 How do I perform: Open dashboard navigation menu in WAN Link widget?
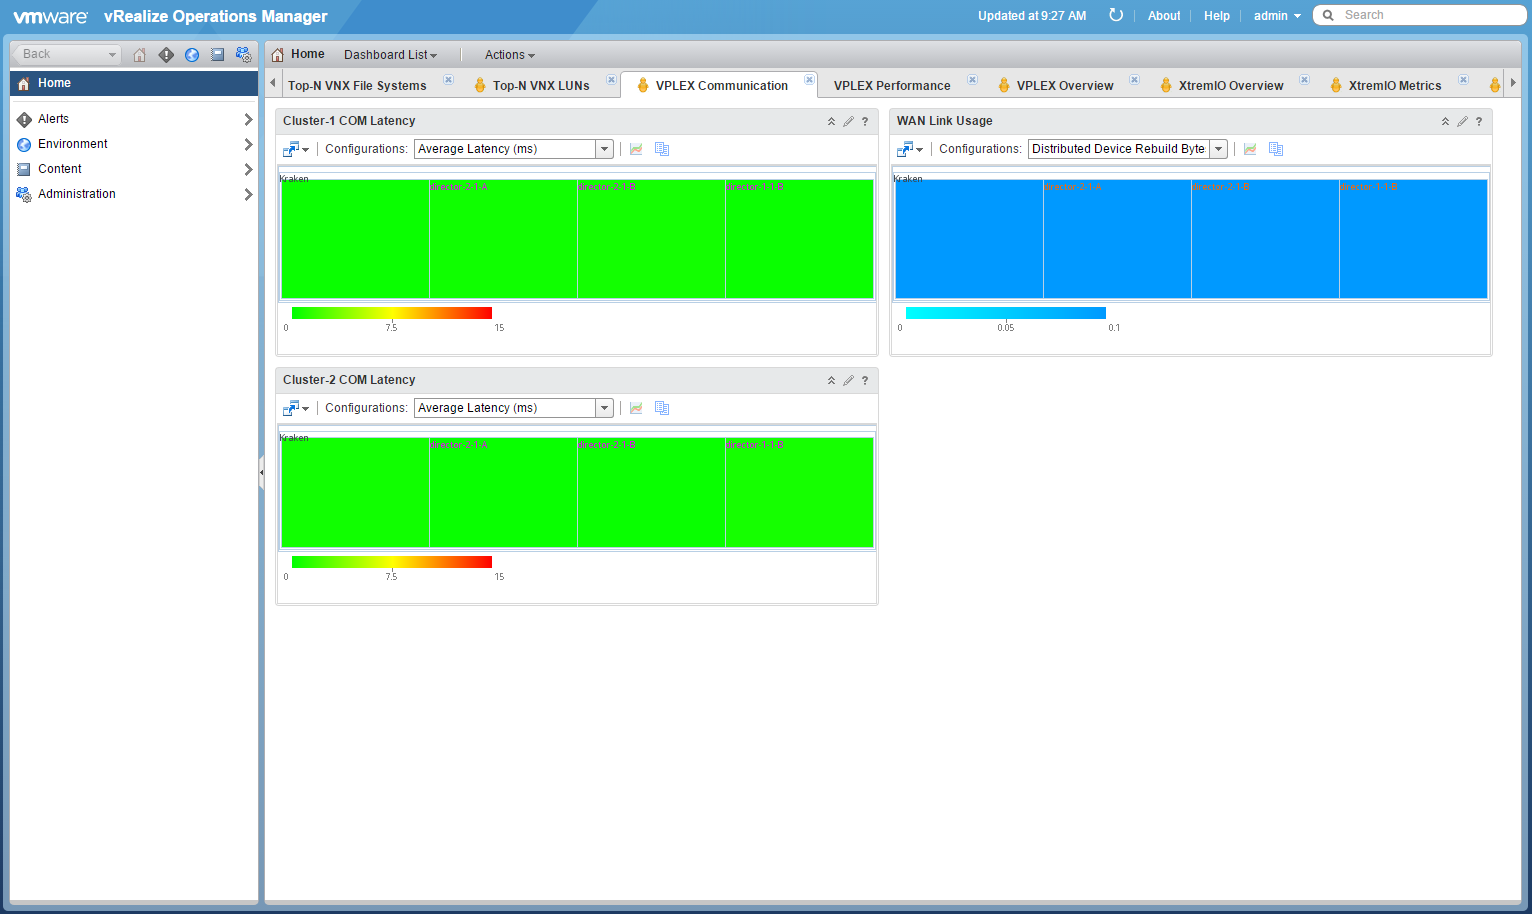click(910, 149)
